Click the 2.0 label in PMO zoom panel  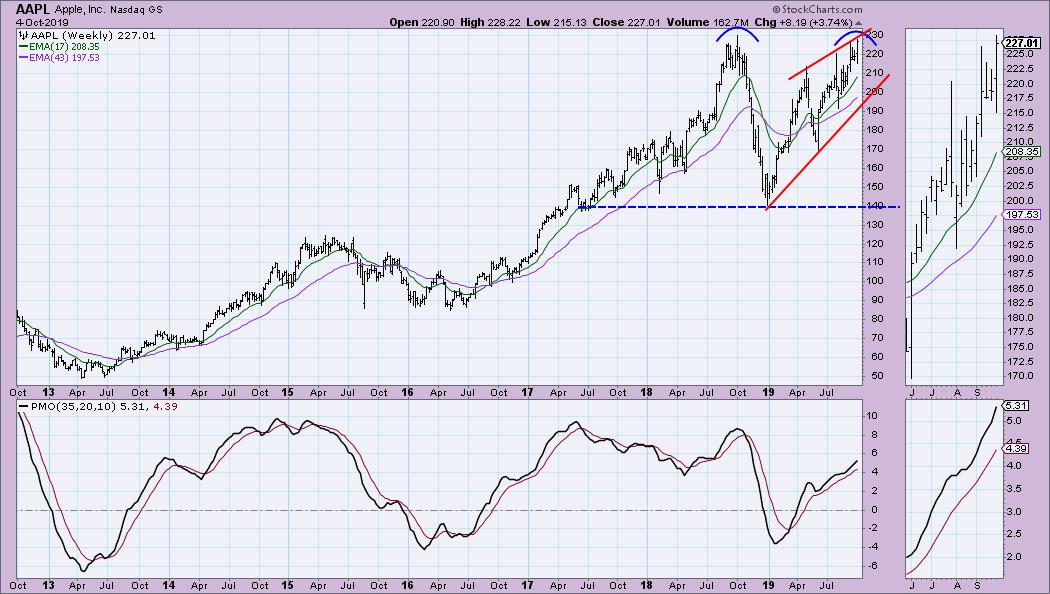1014,557
